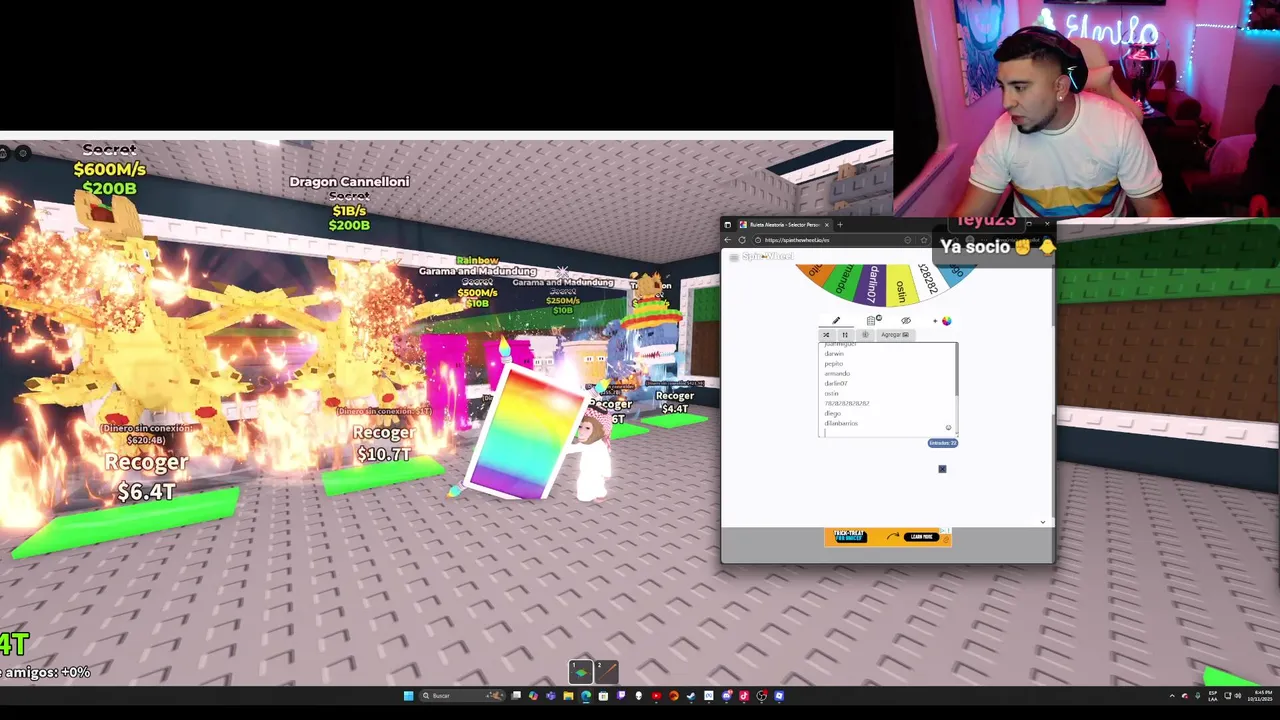Show hidden system tray icons
Viewport: 1280px width, 720px height.
coord(1172,696)
